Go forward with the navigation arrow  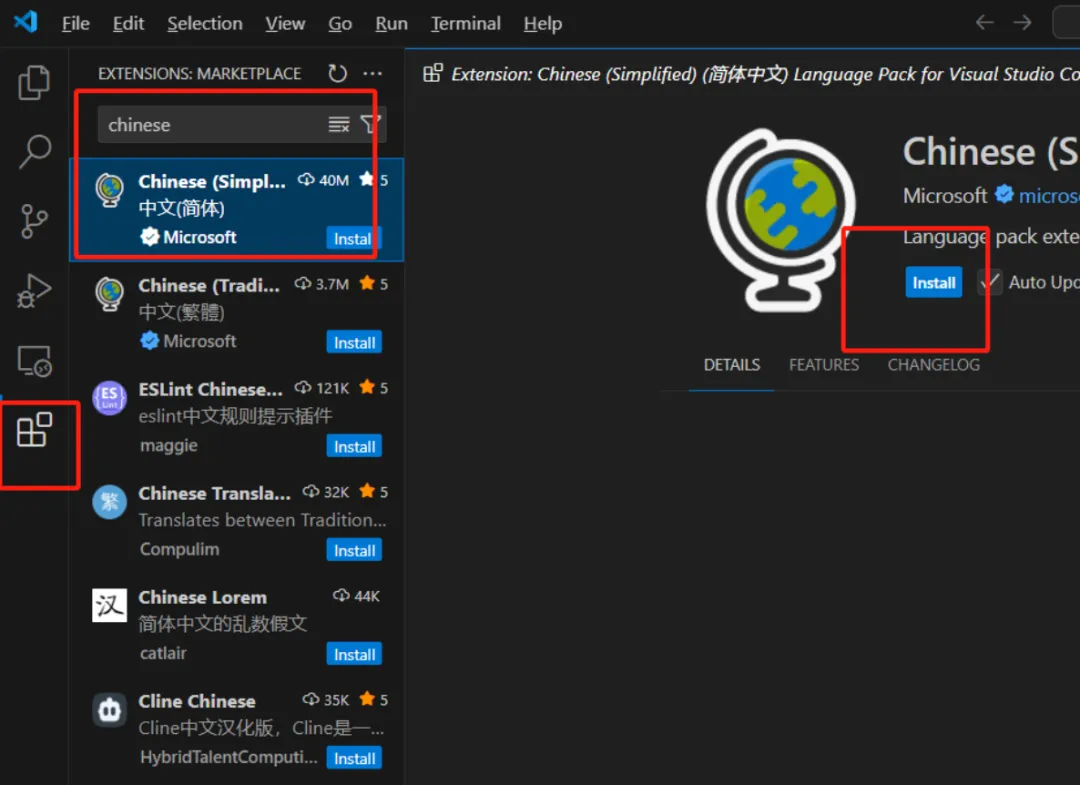point(1022,23)
